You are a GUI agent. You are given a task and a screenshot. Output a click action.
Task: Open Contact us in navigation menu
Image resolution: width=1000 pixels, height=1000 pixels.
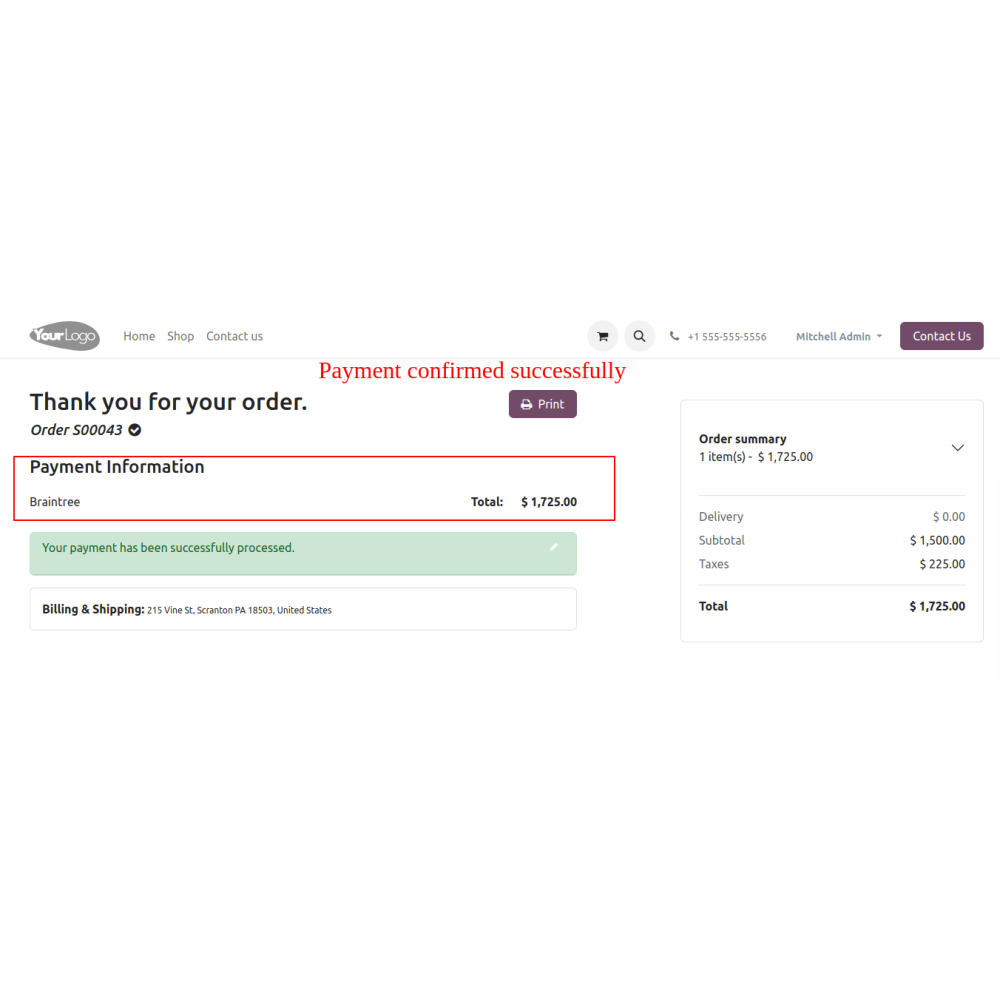click(235, 337)
